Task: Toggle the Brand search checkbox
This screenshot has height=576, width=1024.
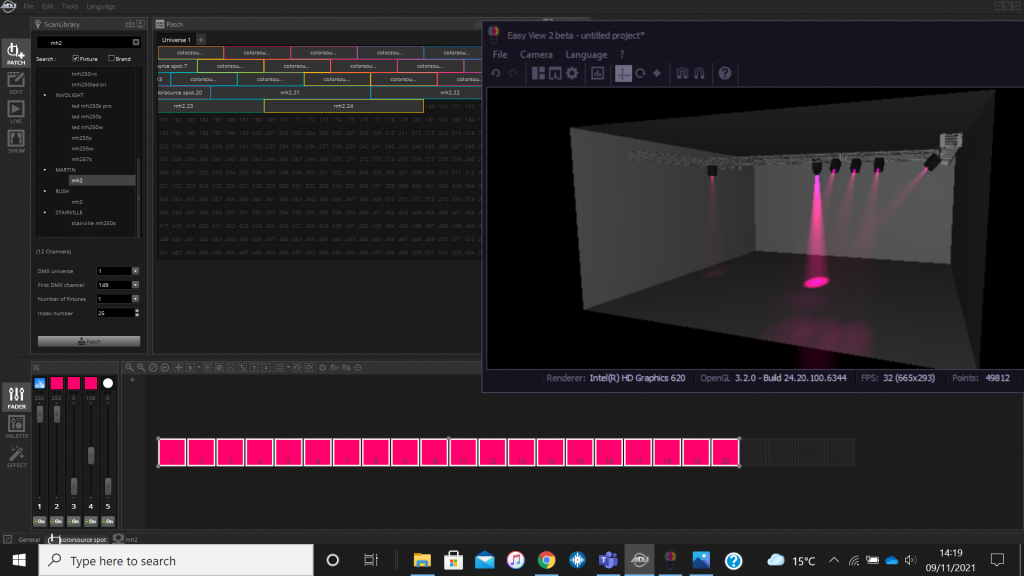Action: click(111, 58)
